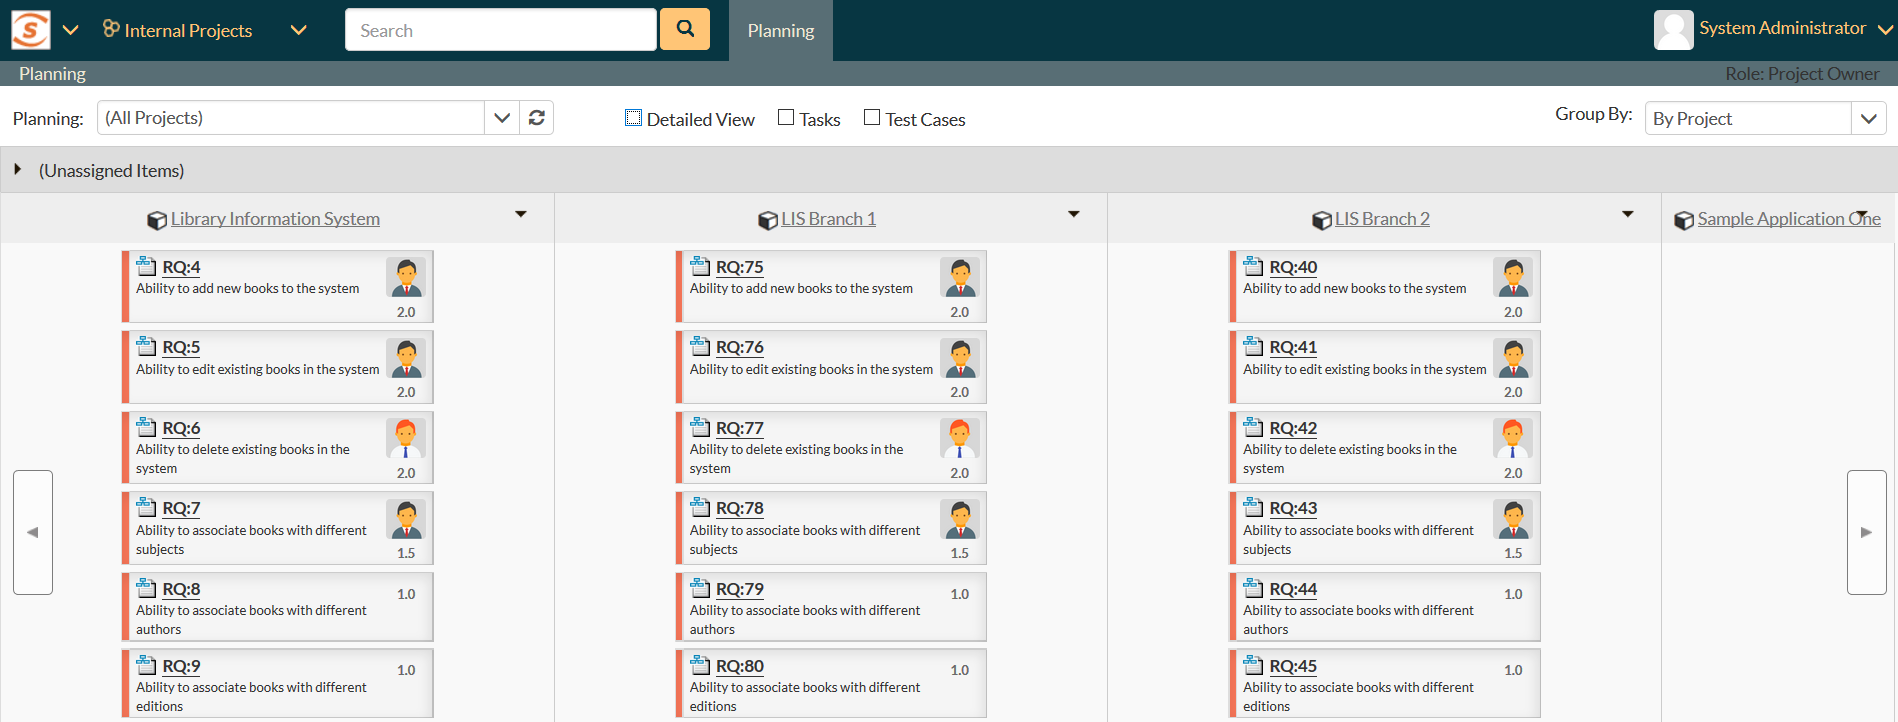Image resolution: width=1898 pixels, height=722 pixels.
Task: Tick the Test Cases checkbox
Action: (872, 118)
